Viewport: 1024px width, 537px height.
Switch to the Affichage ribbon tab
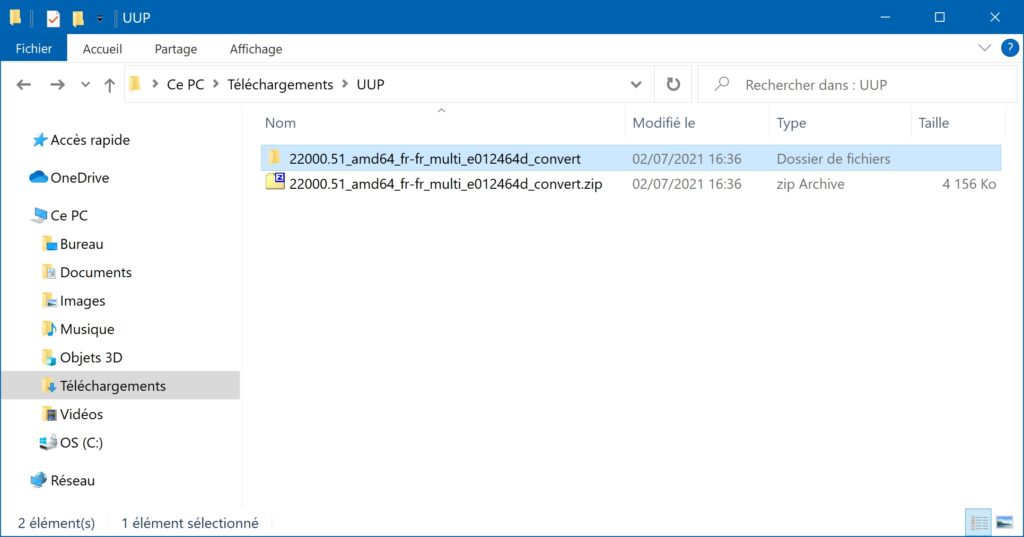(256, 49)
